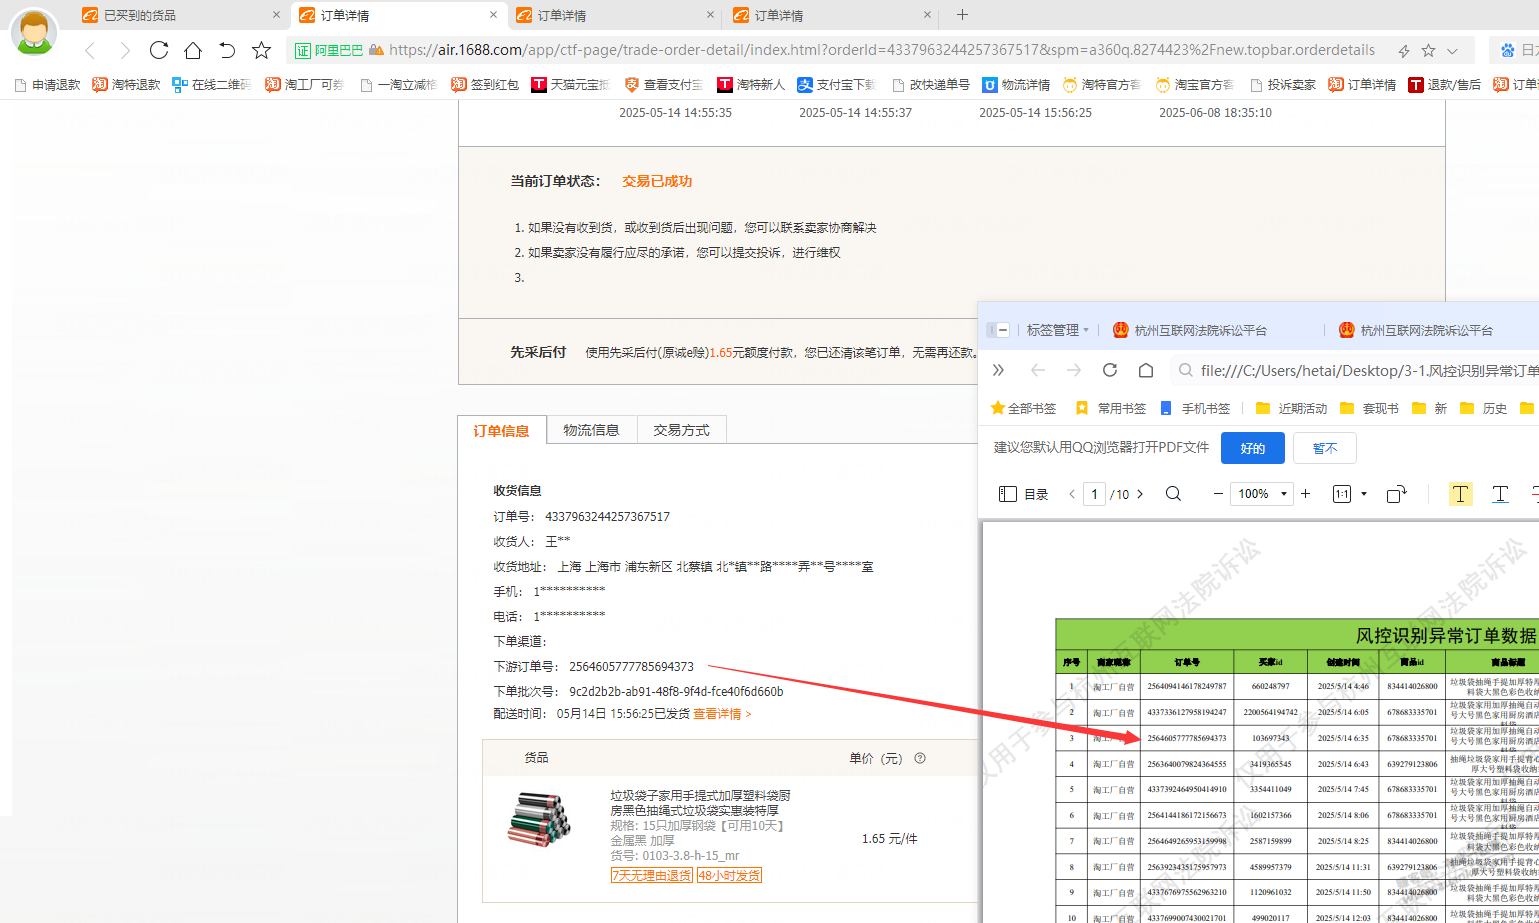This screenshot has height=923, width=1539.
Task: Select the text underline annotation tool
Action: click(x=1500, y=494)
